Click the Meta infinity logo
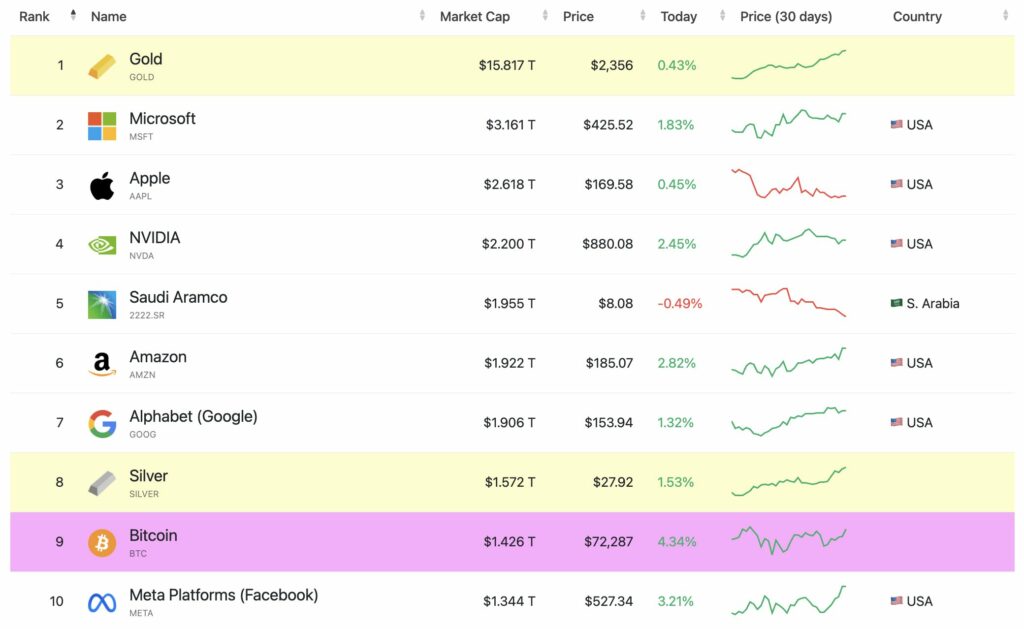 point(103,600)
